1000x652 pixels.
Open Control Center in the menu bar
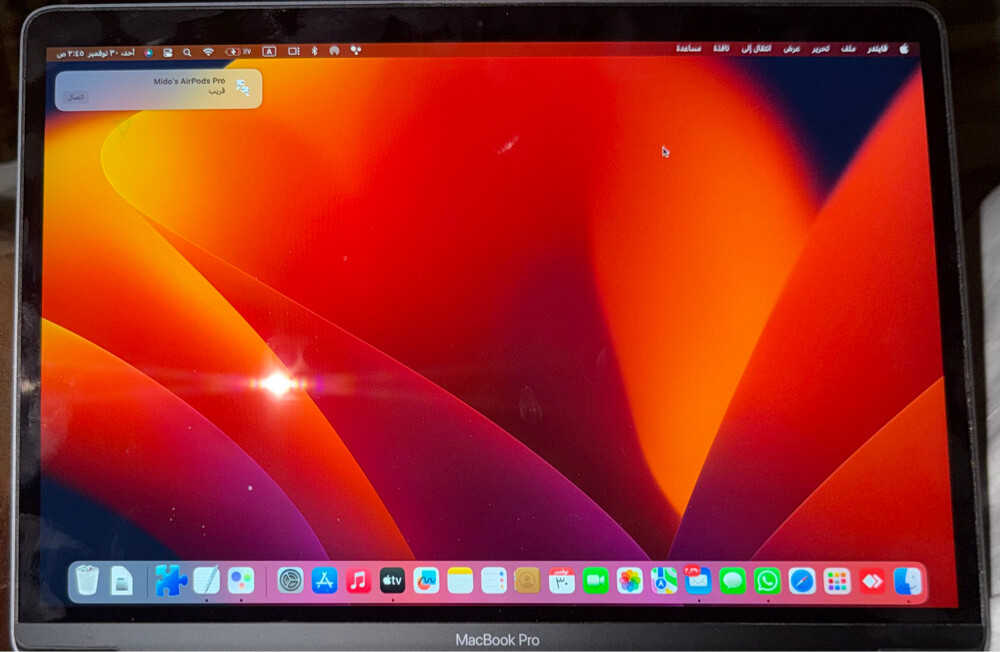click(168, 53)
